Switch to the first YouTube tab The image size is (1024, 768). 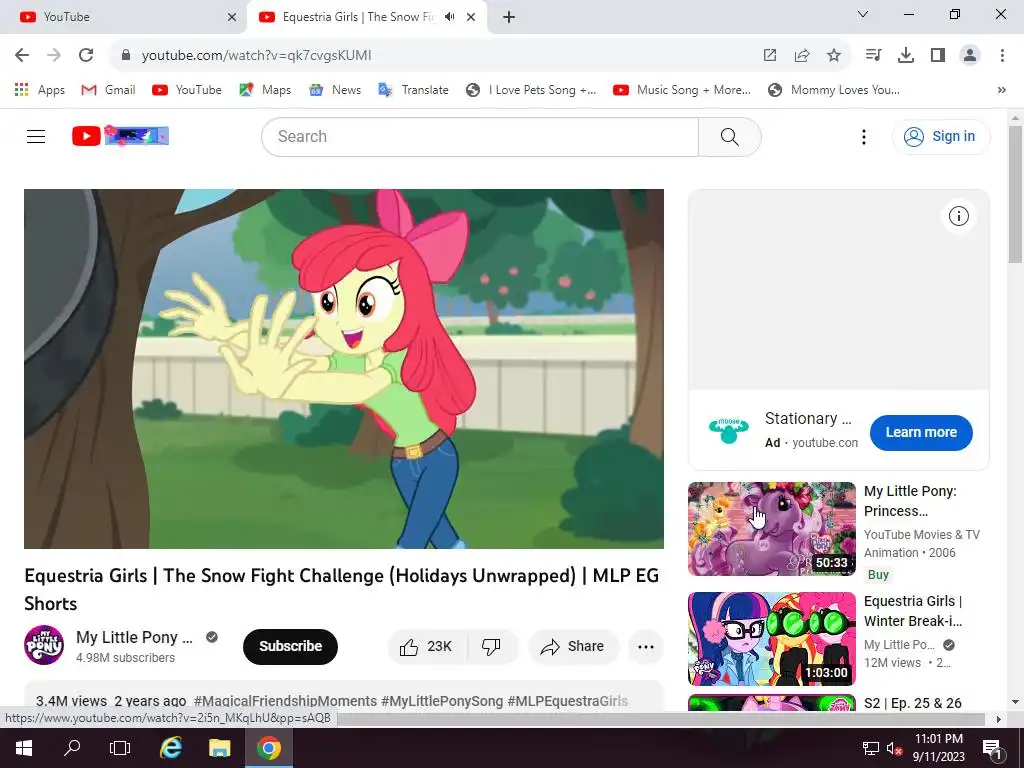click(x=124, y=17)
